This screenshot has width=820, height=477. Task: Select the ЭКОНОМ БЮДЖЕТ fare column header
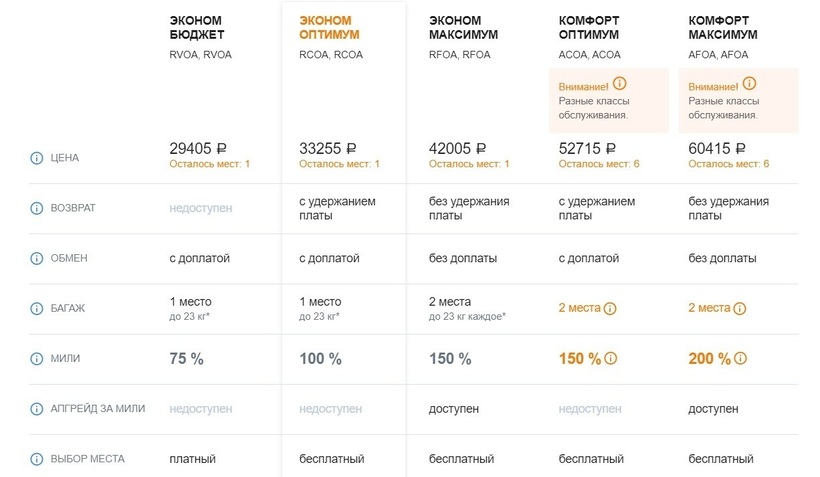[197, 27]
